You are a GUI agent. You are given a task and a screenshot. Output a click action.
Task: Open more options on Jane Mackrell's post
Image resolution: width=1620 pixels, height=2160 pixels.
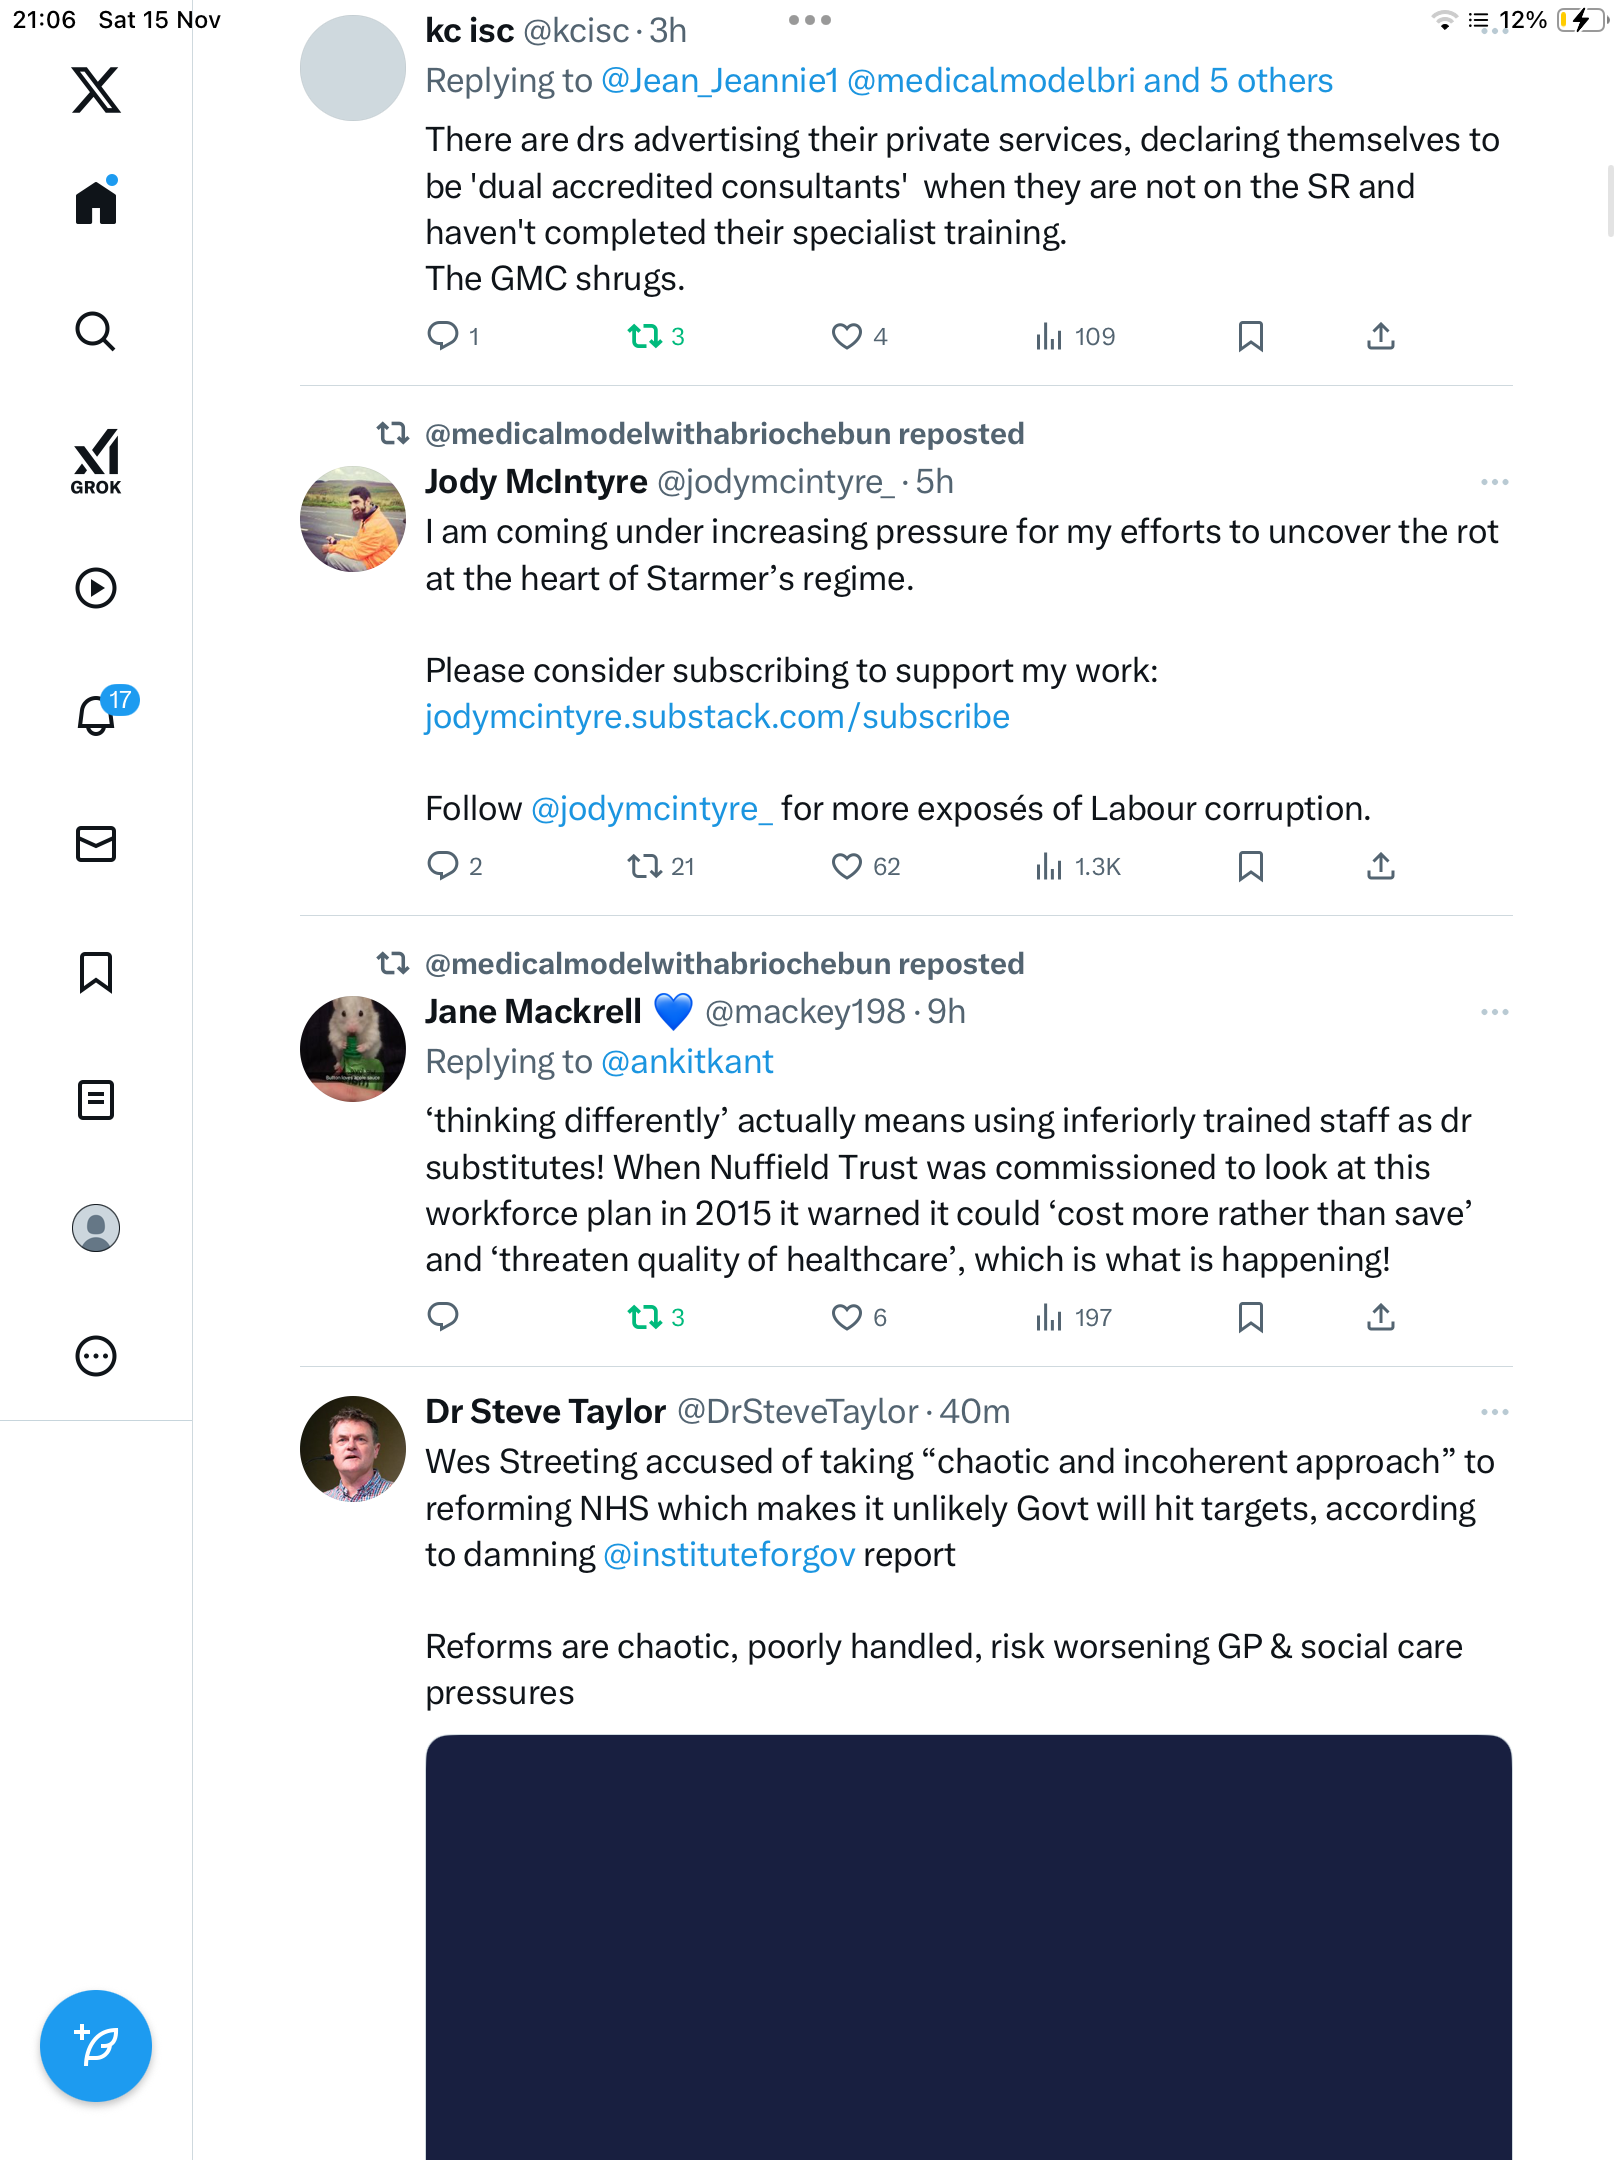pyautogui.click(x=1494, y=1012)
